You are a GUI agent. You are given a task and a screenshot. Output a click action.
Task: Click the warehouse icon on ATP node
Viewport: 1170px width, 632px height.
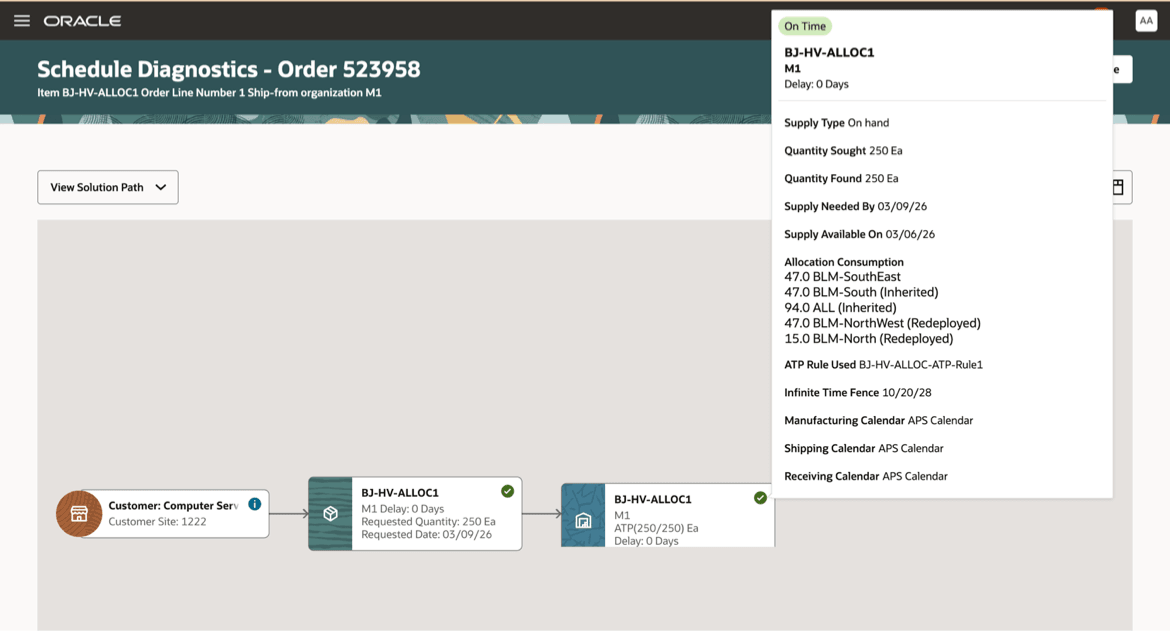pyautogui.click(x=584, y=520)
